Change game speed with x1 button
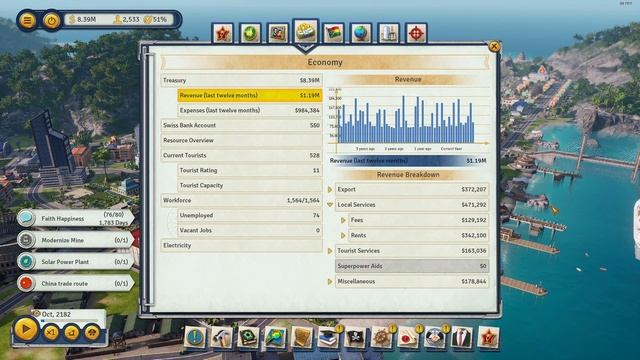This screenshot has width=640, height=360. click(x=51, y=333)
